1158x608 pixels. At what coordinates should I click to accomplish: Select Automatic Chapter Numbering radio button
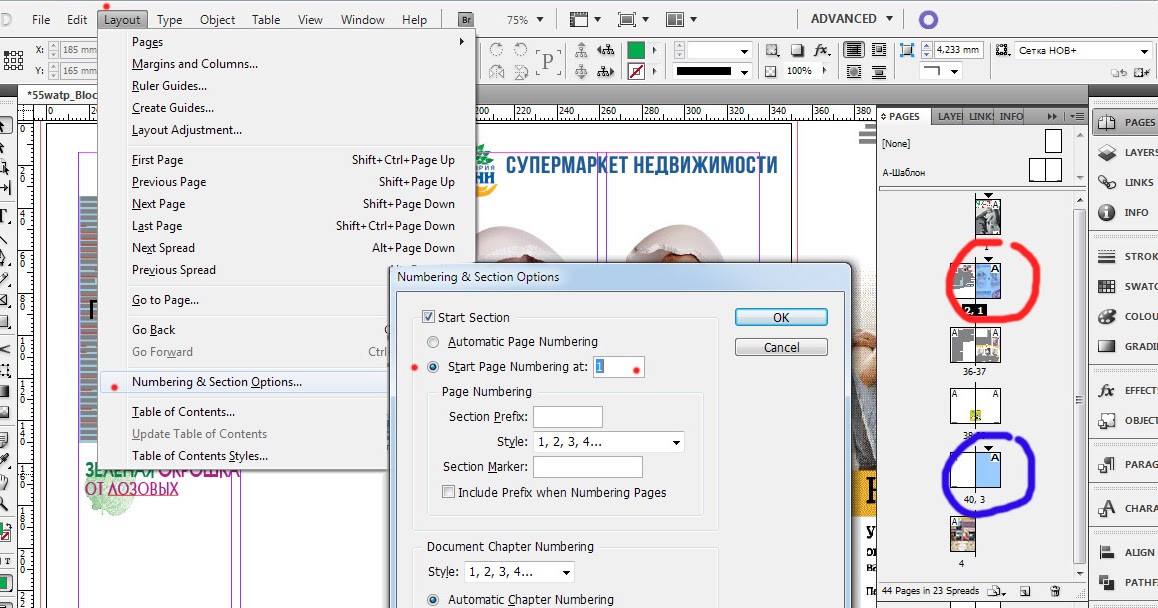tap(433, 600)
